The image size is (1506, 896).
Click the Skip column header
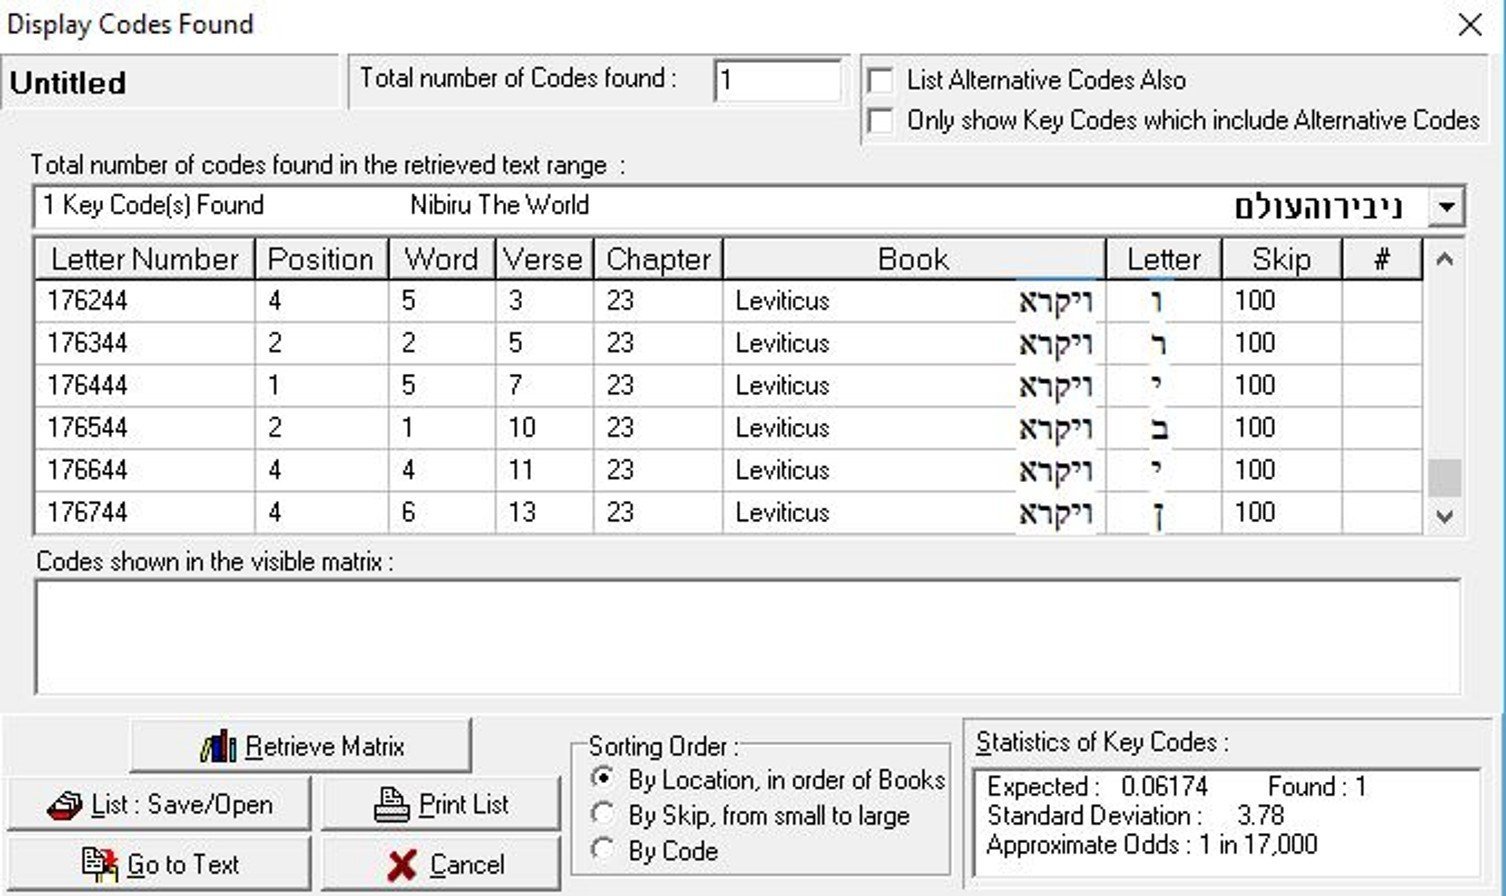click(x=1281, y=259)
